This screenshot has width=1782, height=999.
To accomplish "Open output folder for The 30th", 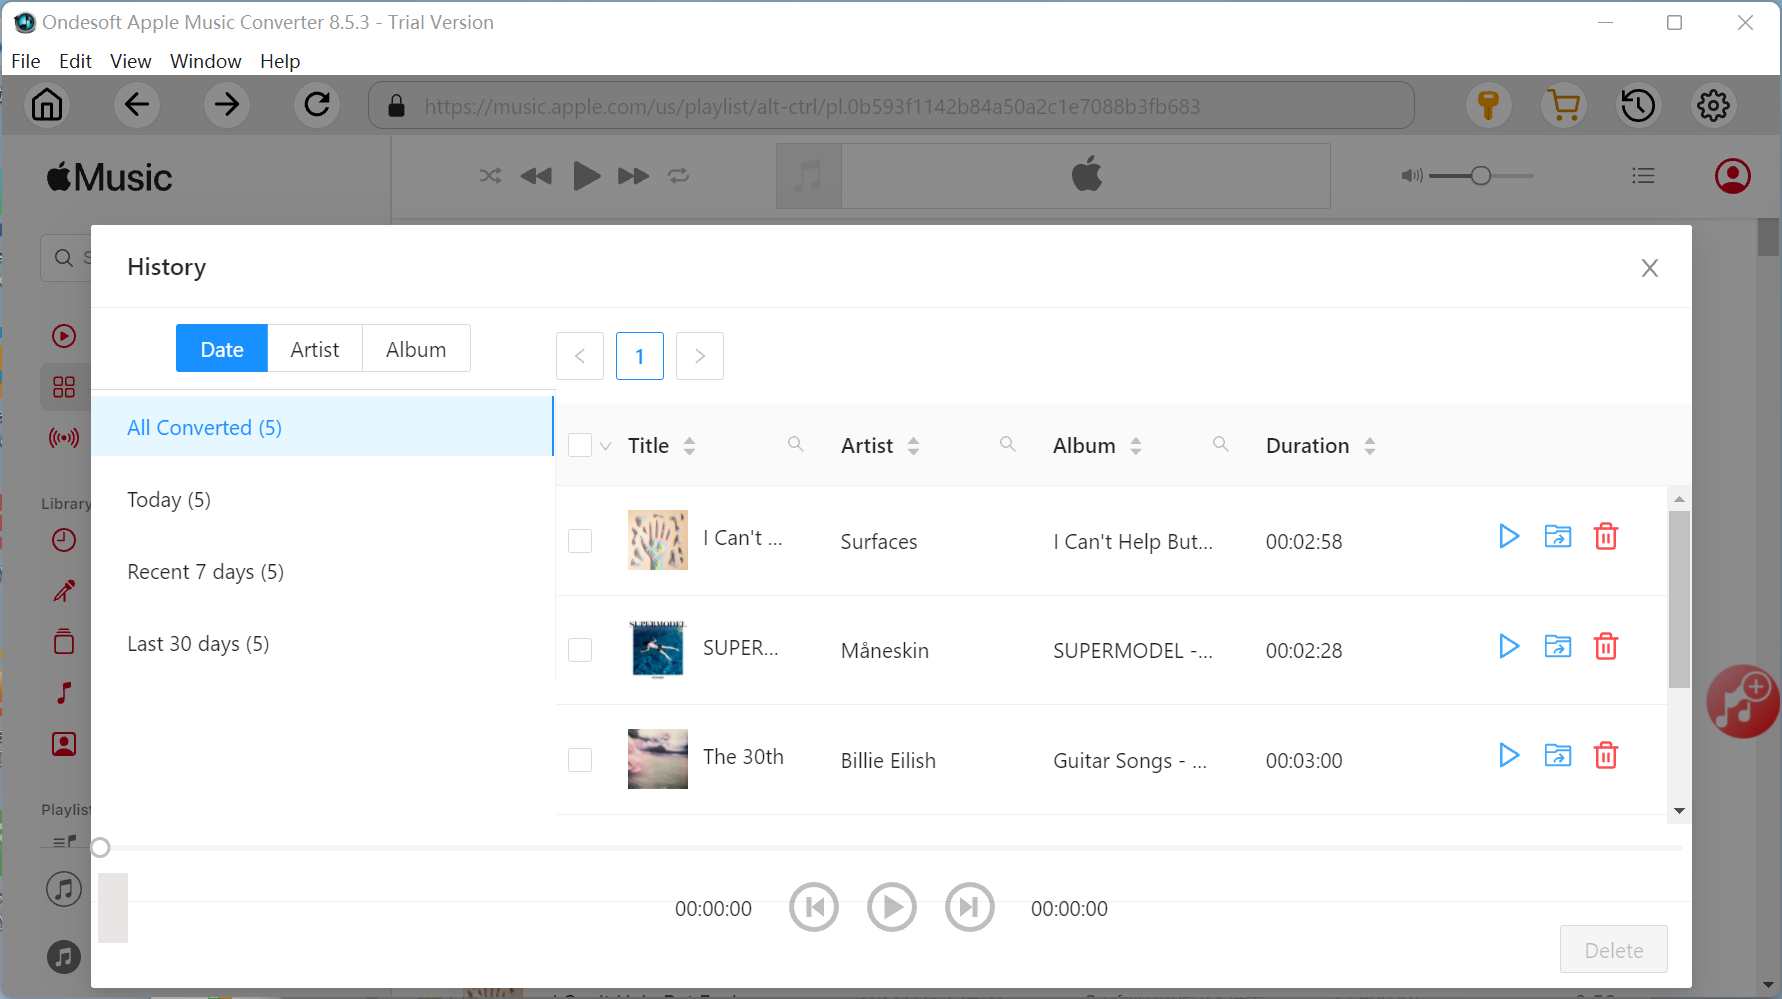I will (1558, 756).
